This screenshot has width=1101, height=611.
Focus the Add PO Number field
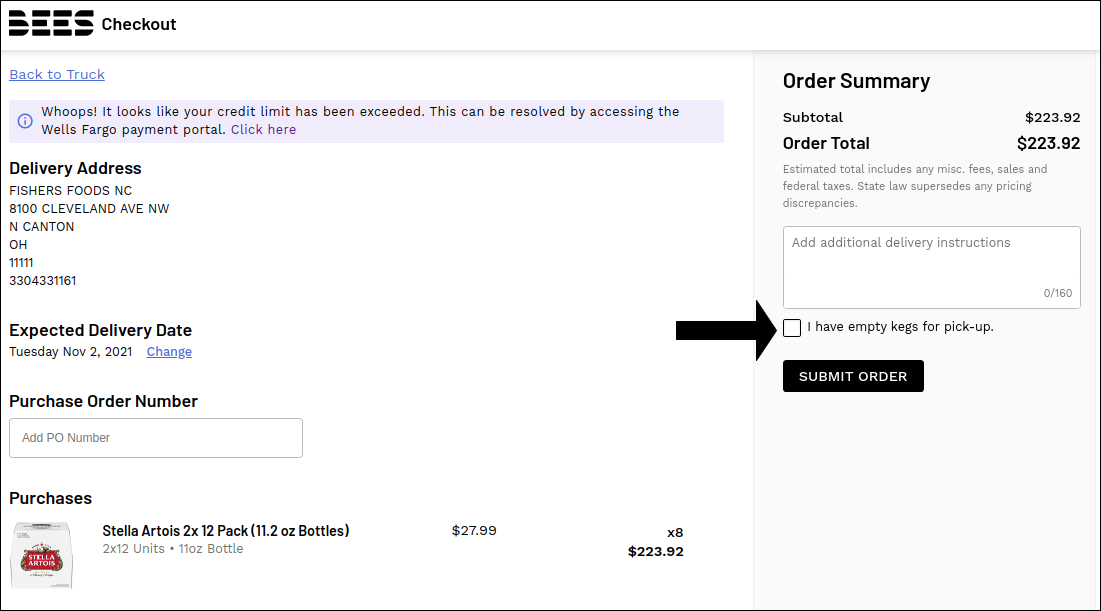click(x=156, y=438)
